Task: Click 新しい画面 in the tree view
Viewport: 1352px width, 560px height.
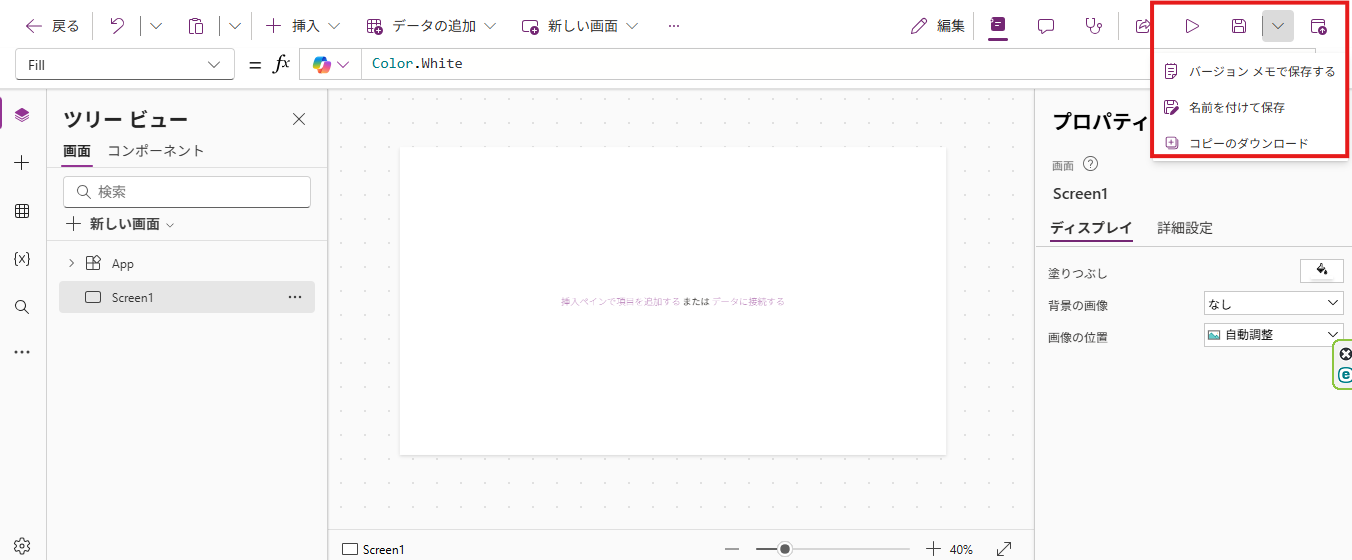Action: click(120, 224)
